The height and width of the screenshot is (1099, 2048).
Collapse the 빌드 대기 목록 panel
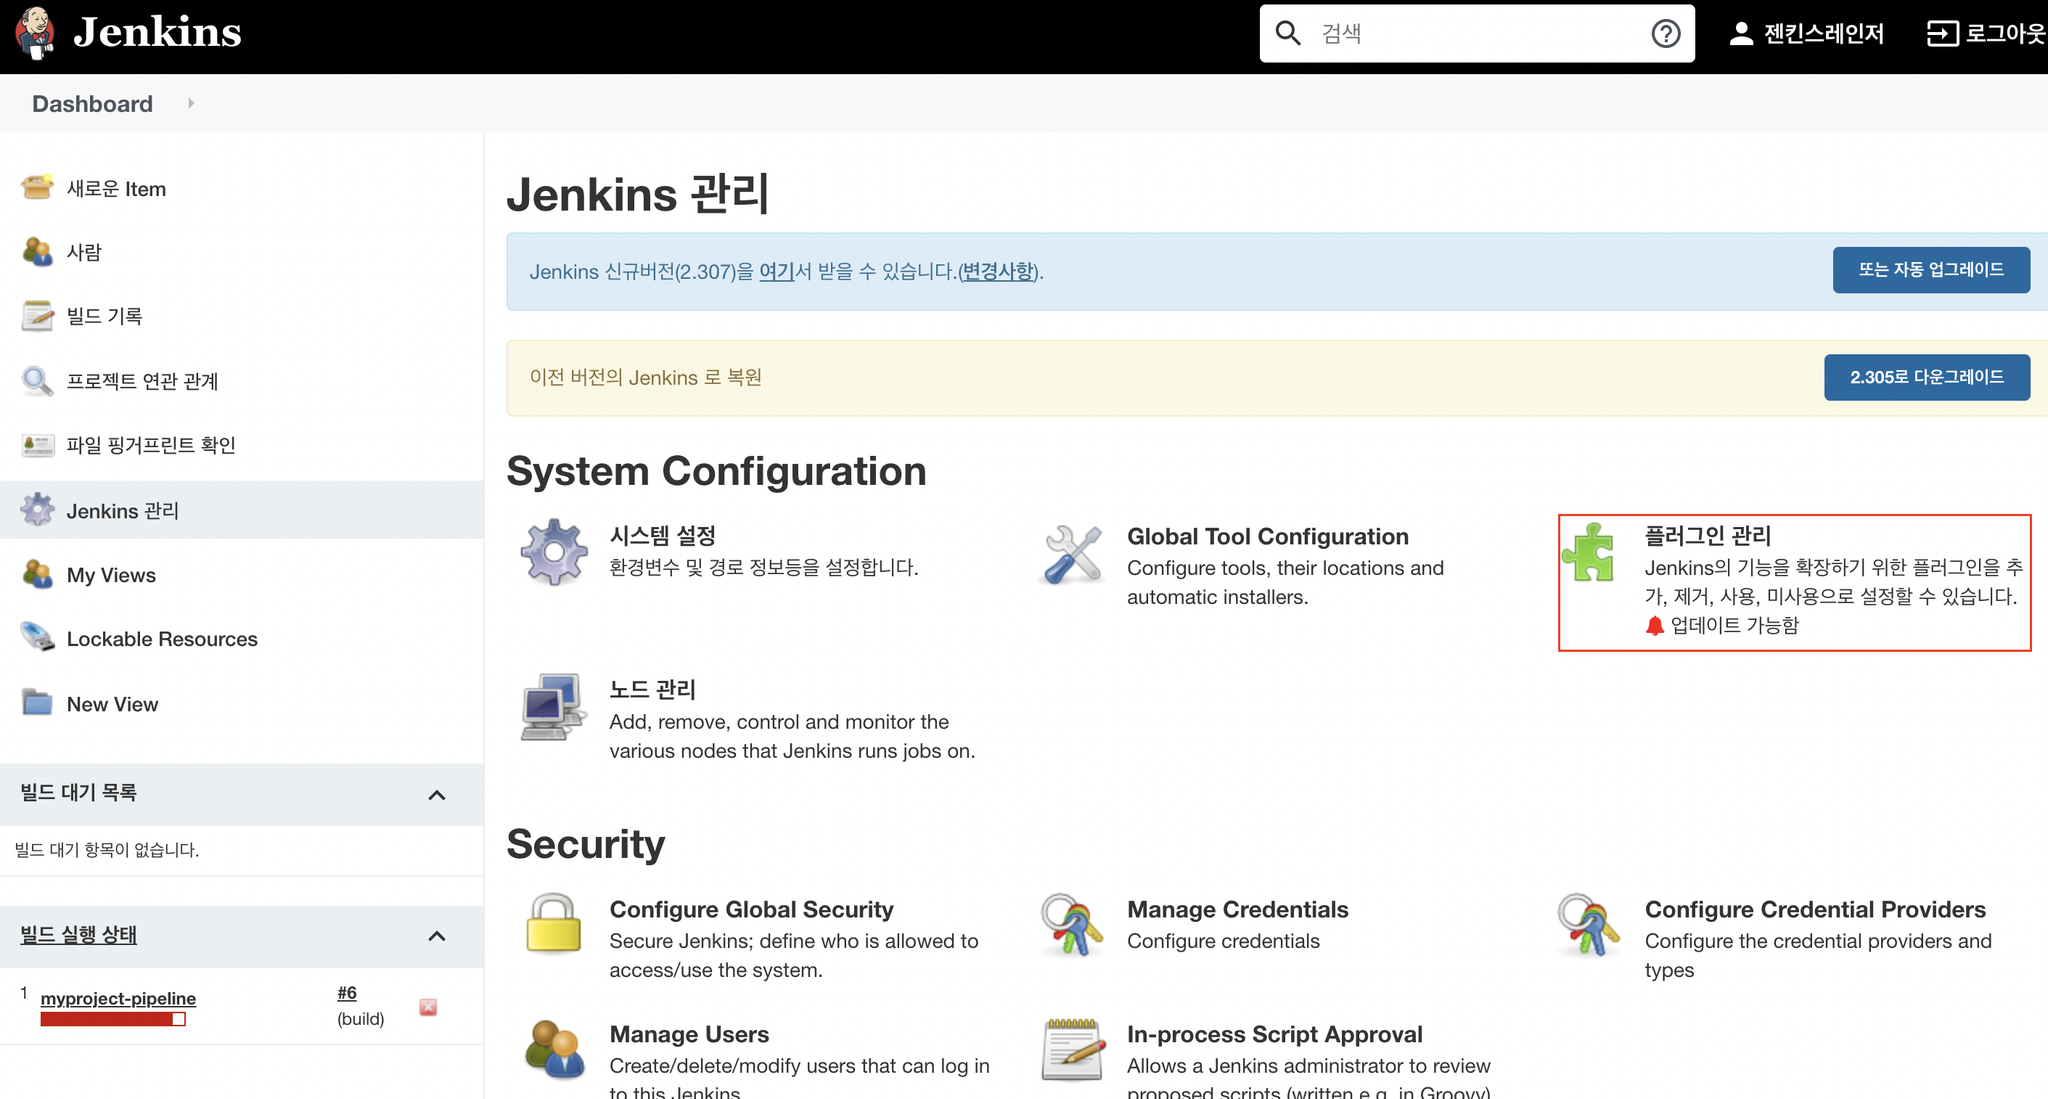[436, 795]
